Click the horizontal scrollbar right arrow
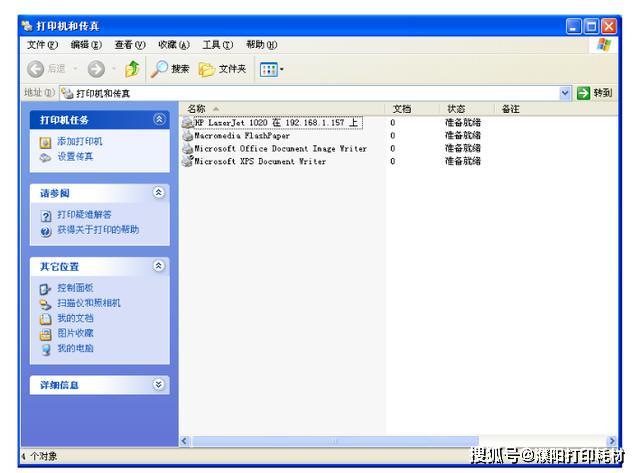 tap(611, 441)
